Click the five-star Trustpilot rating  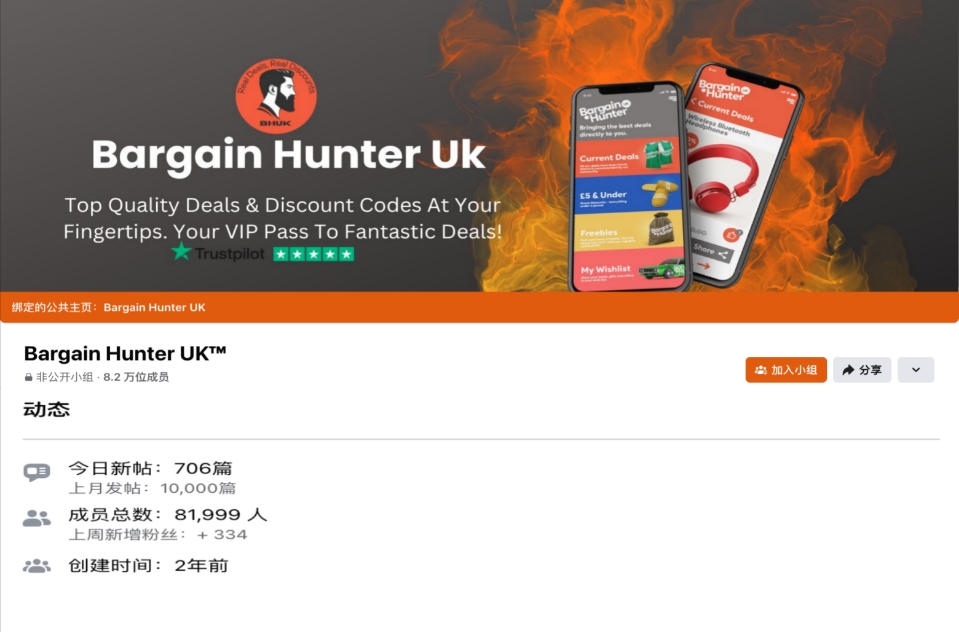314,254
